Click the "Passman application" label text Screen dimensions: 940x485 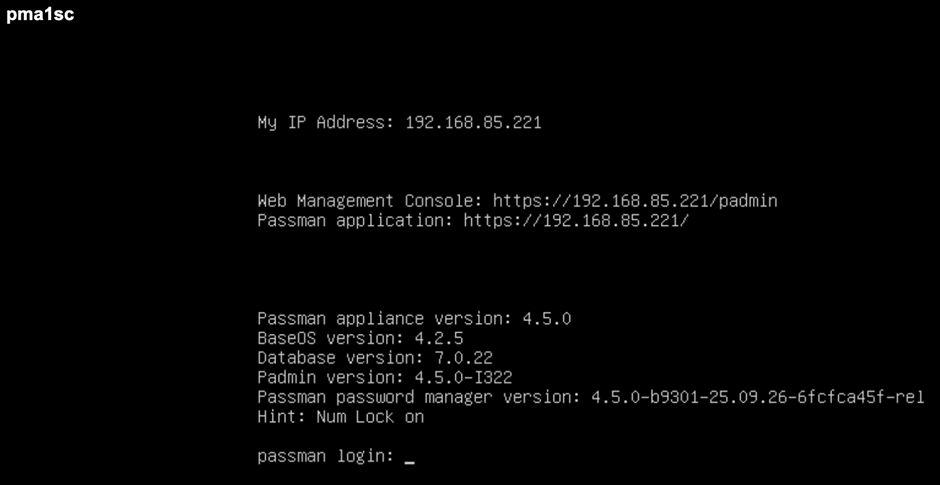point(355,220)
